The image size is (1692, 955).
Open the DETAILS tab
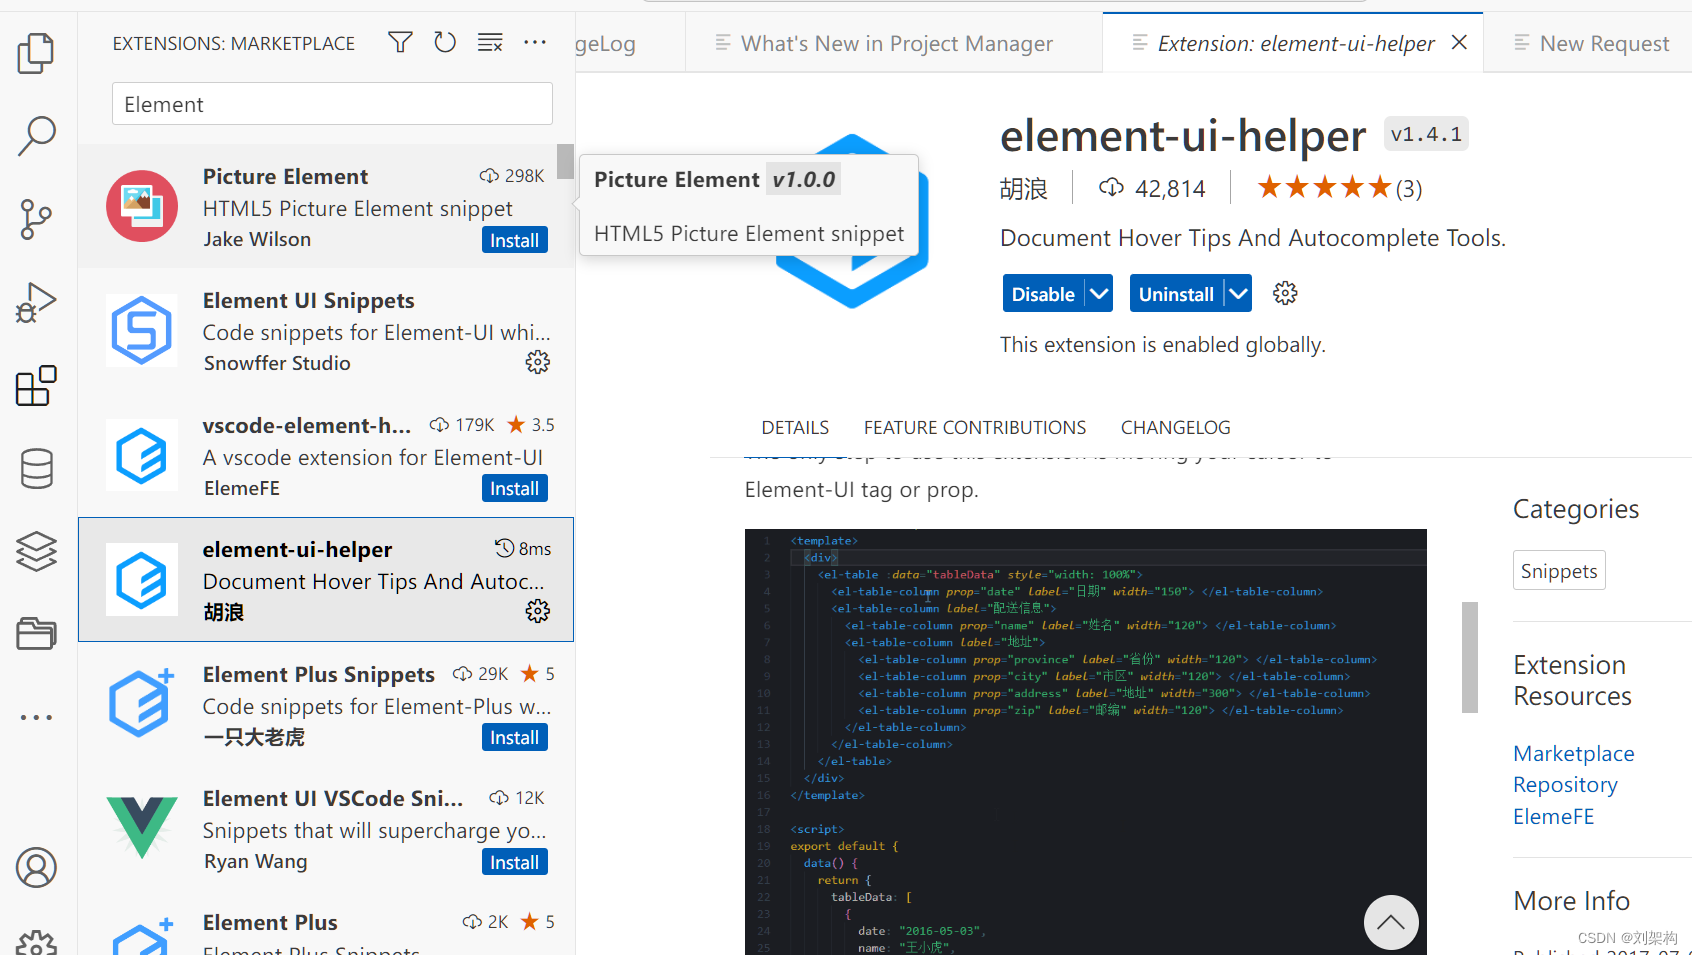click(x=795, y=427)
